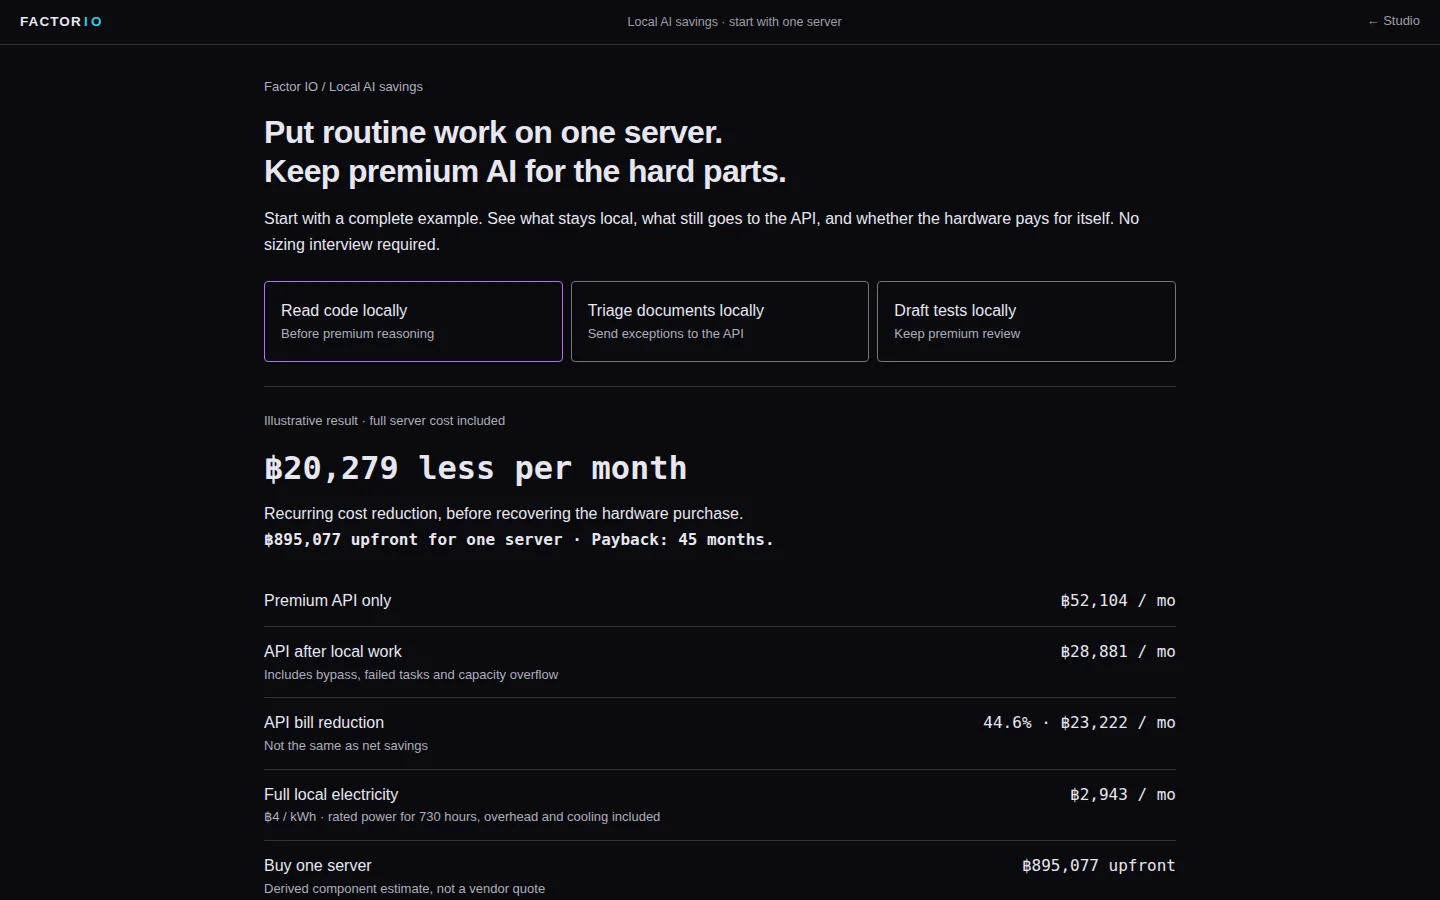Click the 'Premium API only' row label
The height and width of the screenshot is (900, 1440).
pyautogui.click(x=327, y=600)
